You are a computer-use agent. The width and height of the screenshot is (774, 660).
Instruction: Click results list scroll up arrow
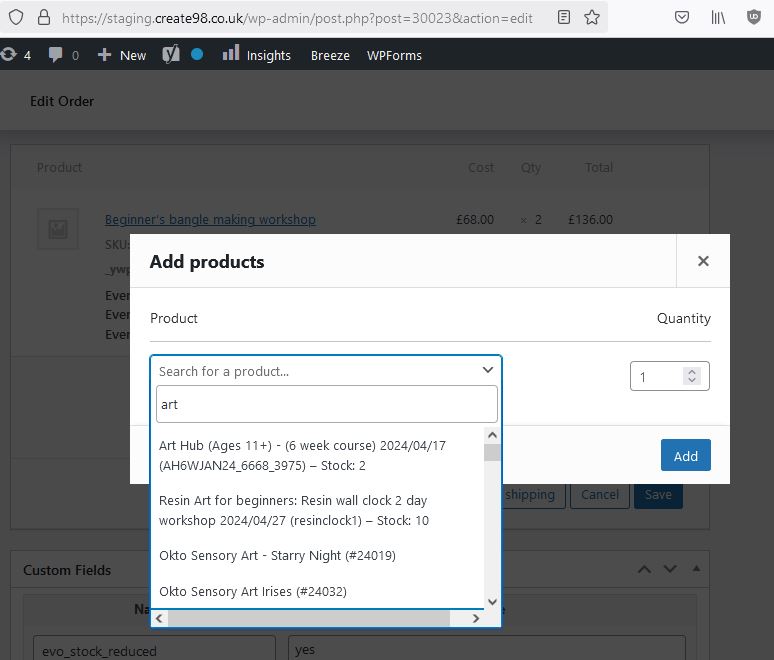point(492,435)
